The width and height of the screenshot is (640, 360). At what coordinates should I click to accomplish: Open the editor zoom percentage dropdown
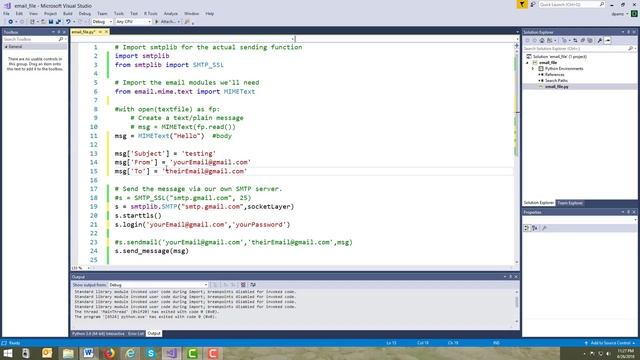pos(89,268)
